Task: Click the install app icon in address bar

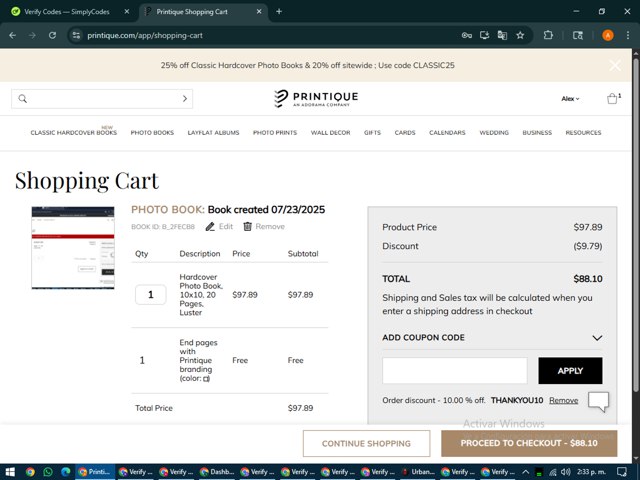Action: click(x=484, y=36)
